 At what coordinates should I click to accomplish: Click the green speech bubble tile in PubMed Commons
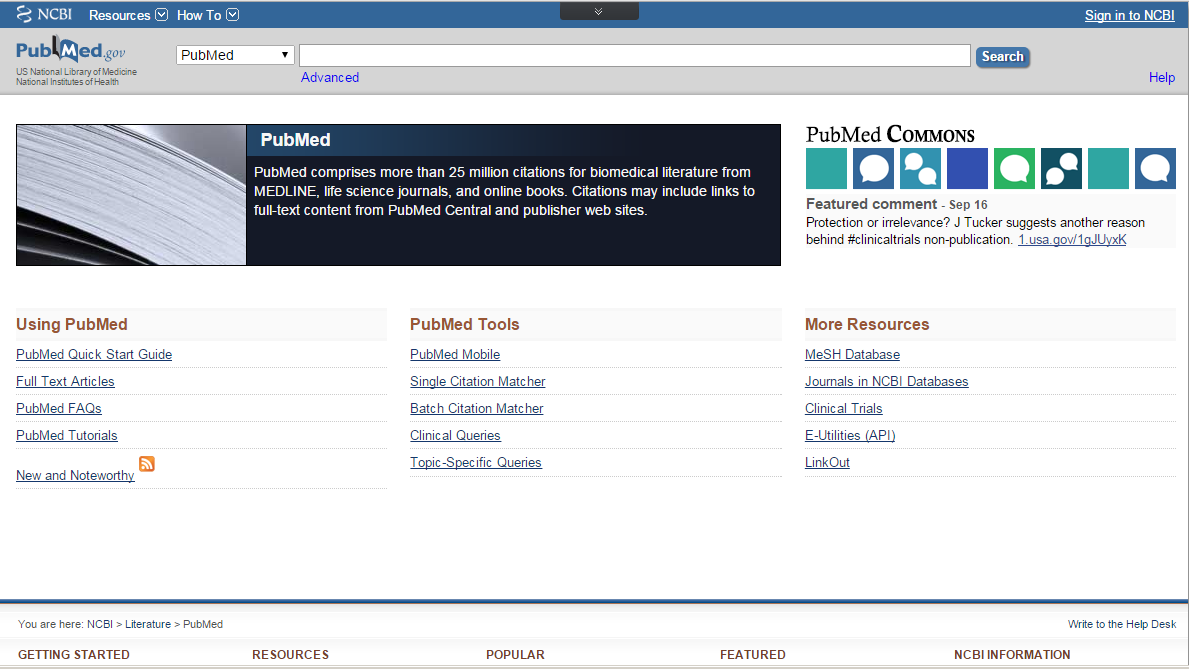(1014, 169)
